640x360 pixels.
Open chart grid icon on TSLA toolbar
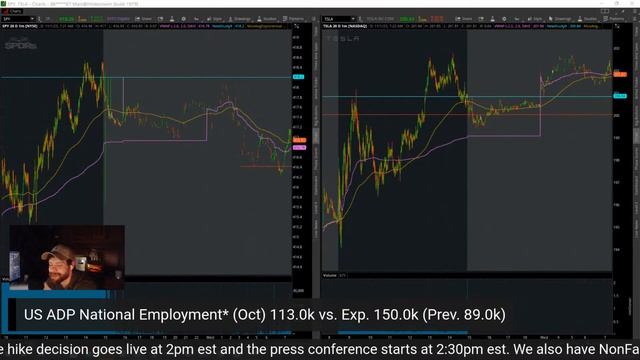tap(481, 19)
